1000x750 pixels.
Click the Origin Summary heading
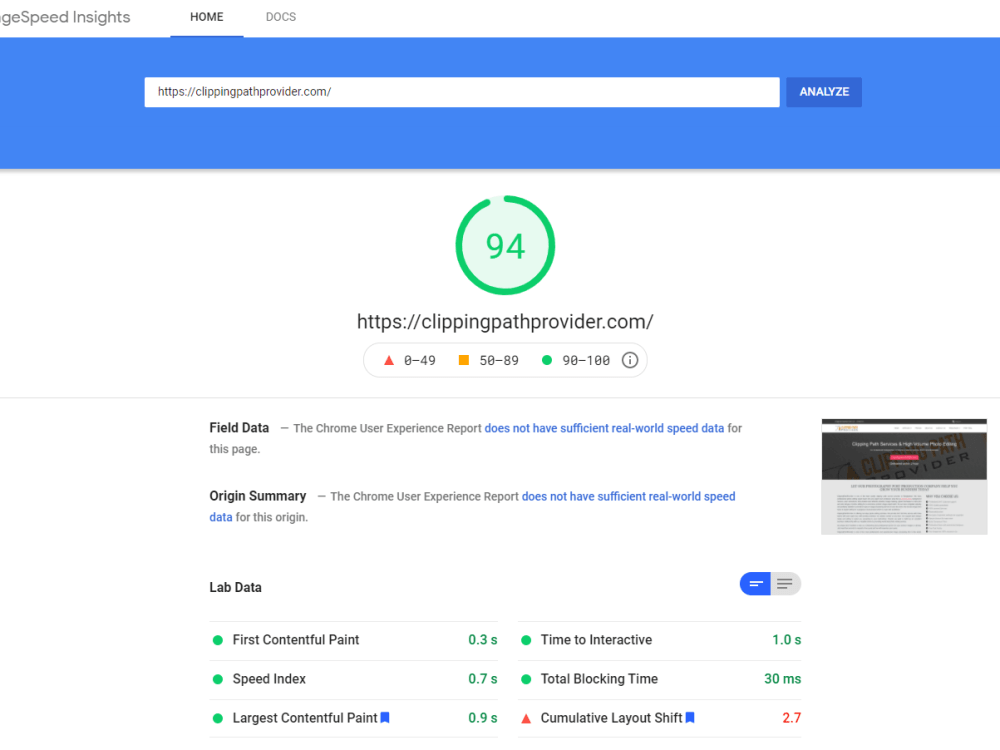258,496
